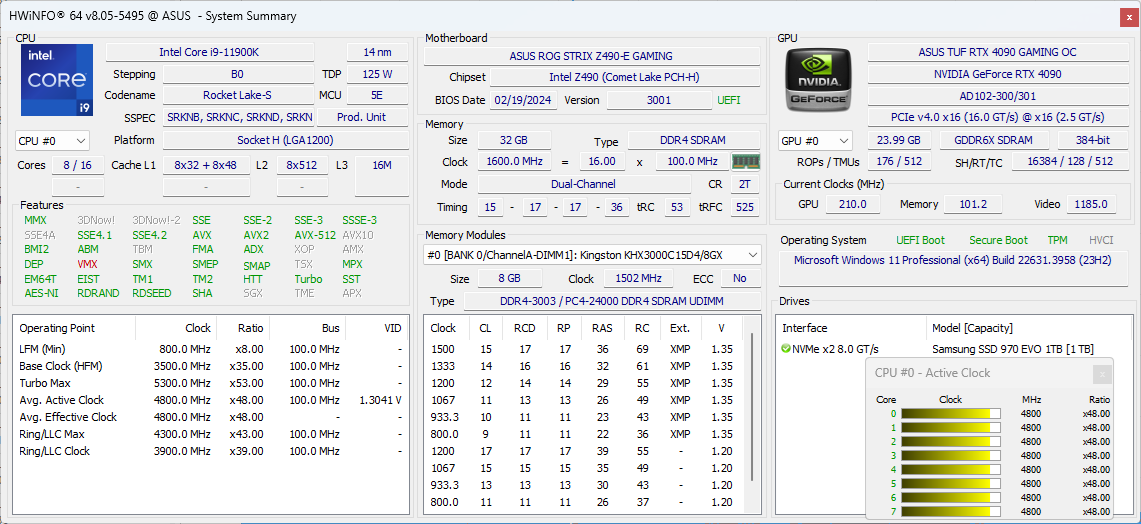Click the BIOS date 02/19/2024 field
Viewport: 1141px width, 524px height.
click(x=524, y=100)
